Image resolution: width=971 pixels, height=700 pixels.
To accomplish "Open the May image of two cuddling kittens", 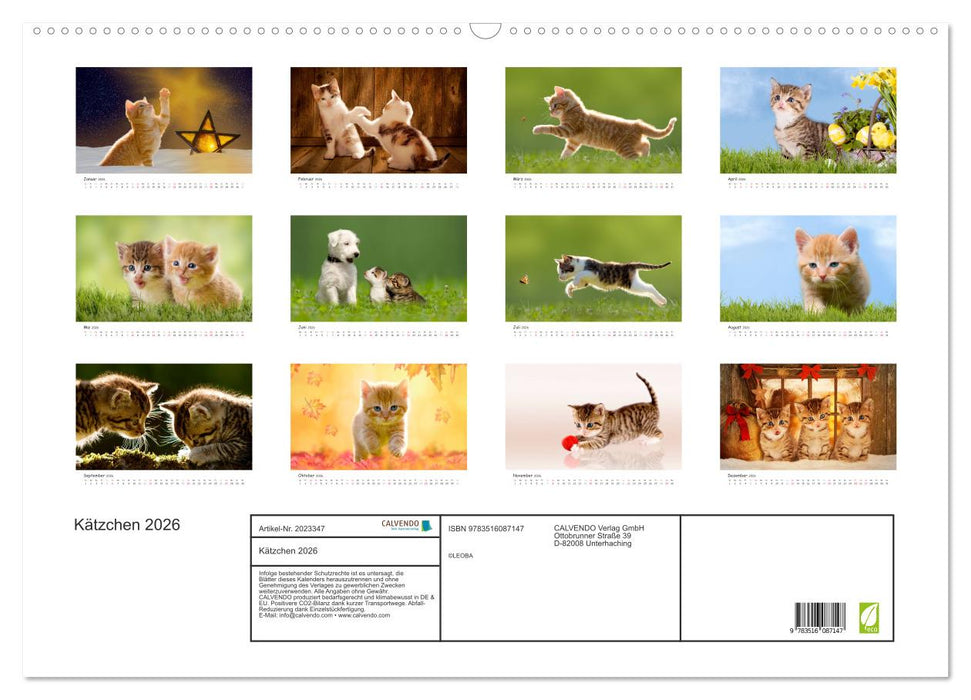I will (x=164, y=268).
